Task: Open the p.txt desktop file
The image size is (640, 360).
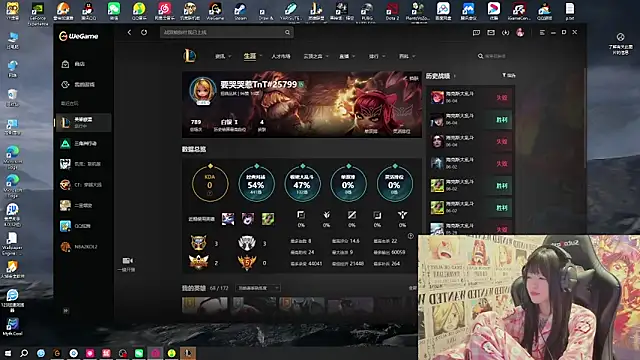Action: click(569, 11)
